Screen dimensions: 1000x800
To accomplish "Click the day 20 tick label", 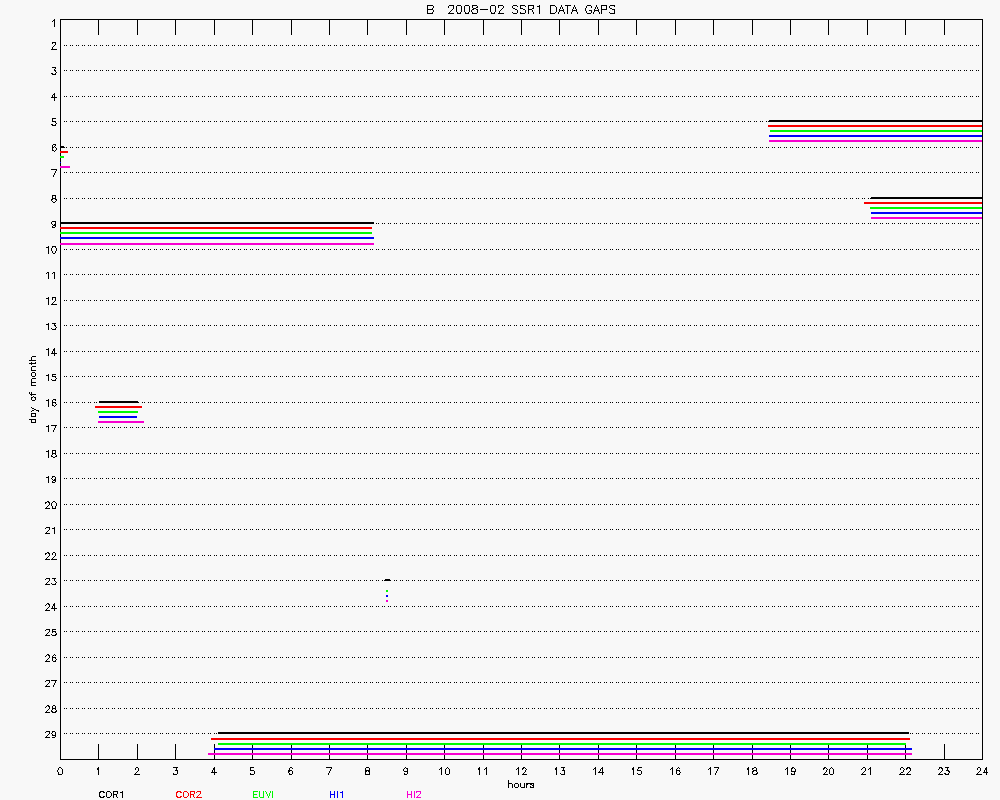I will click(48, 504).
